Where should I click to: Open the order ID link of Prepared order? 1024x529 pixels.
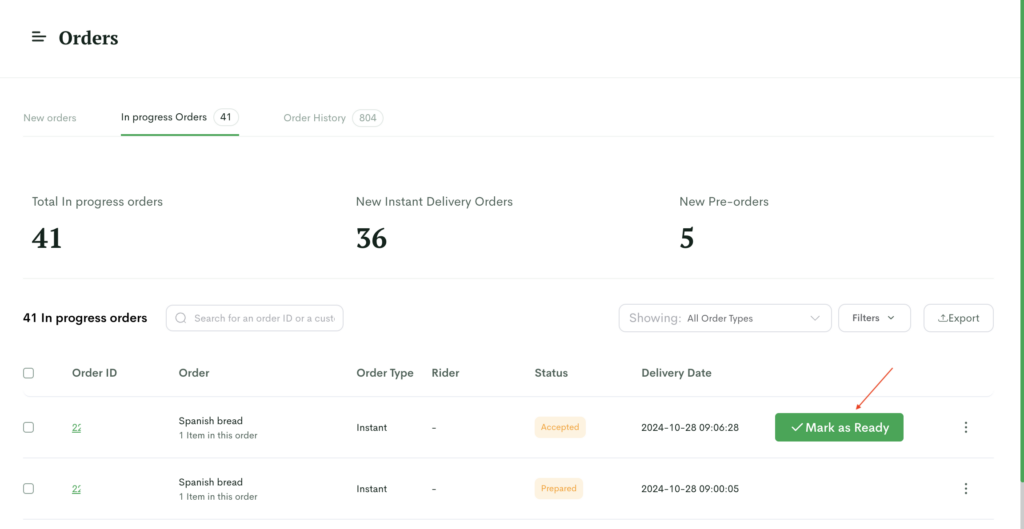click(x=76, y=489)
